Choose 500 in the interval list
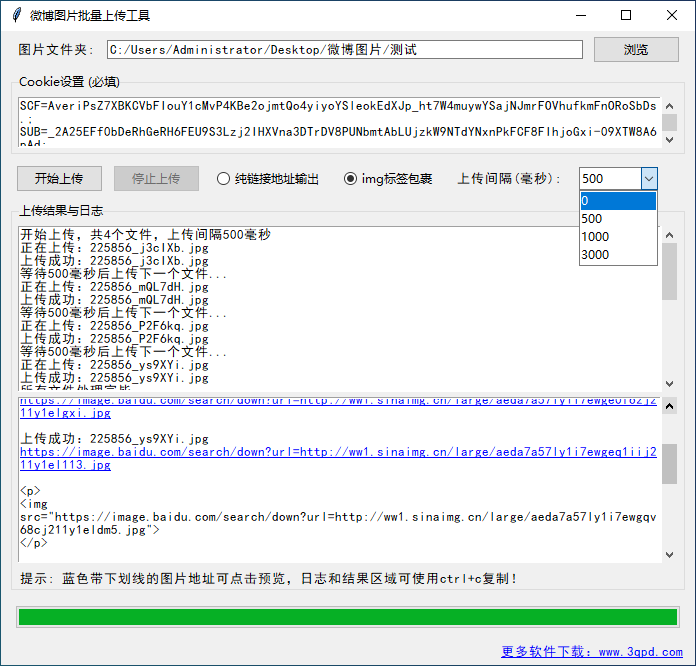This screenshot has width=696, height=666. click(618, 219)
